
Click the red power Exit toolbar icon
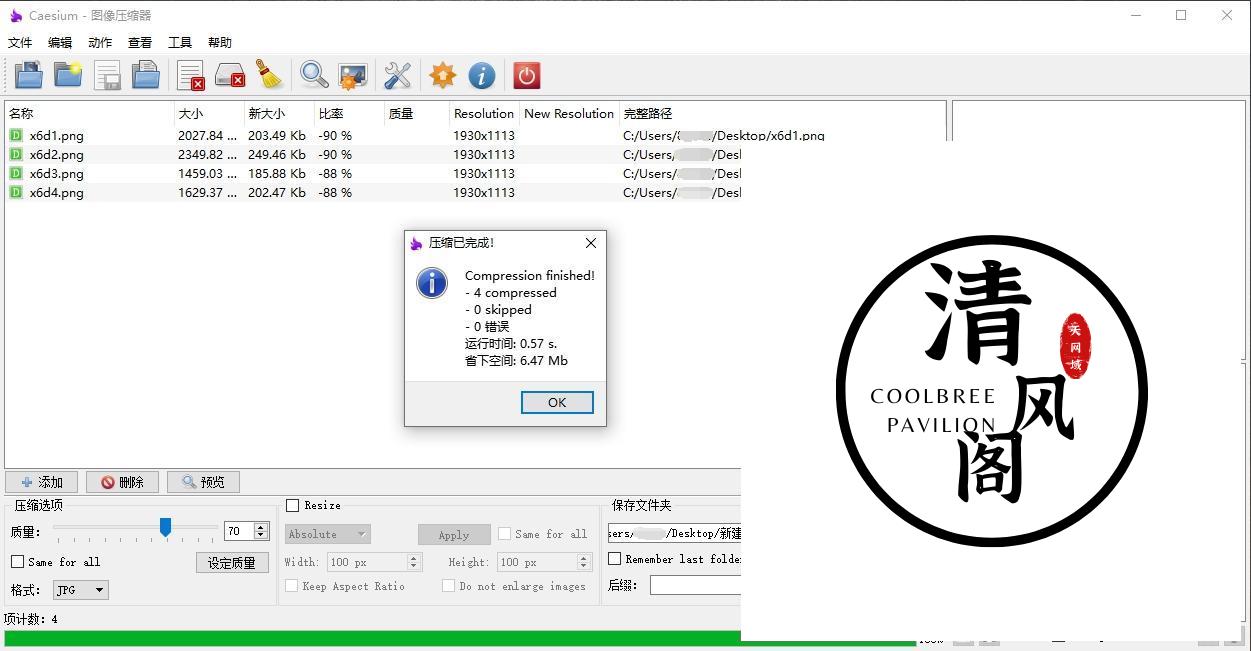[526, 75]
